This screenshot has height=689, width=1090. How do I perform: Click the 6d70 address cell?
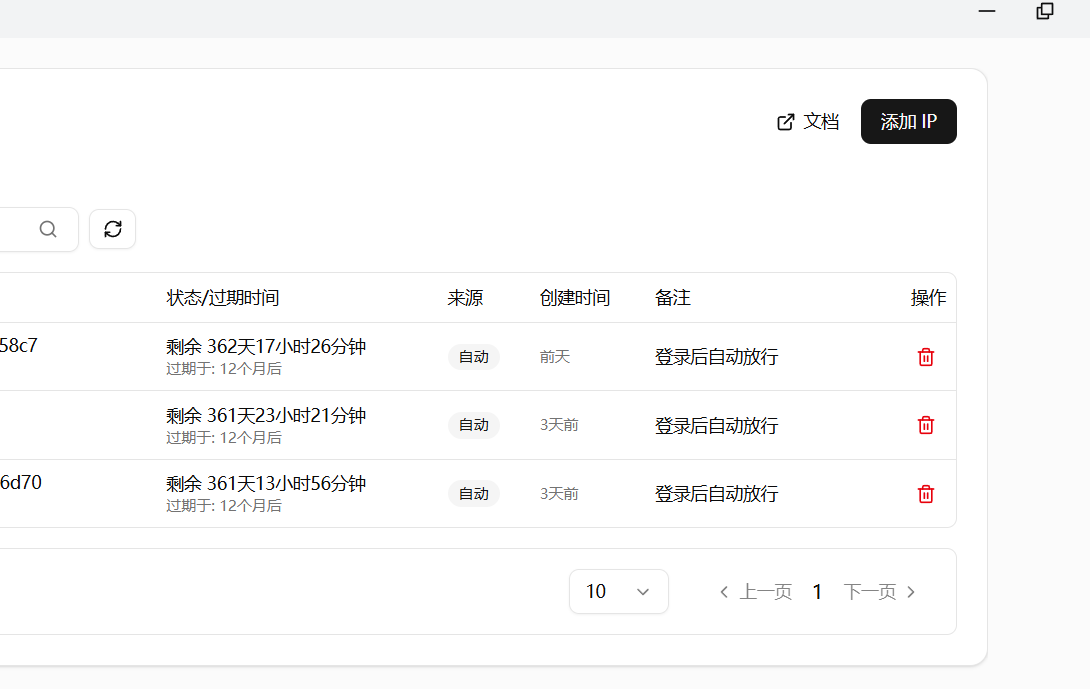tap(21, 482)
